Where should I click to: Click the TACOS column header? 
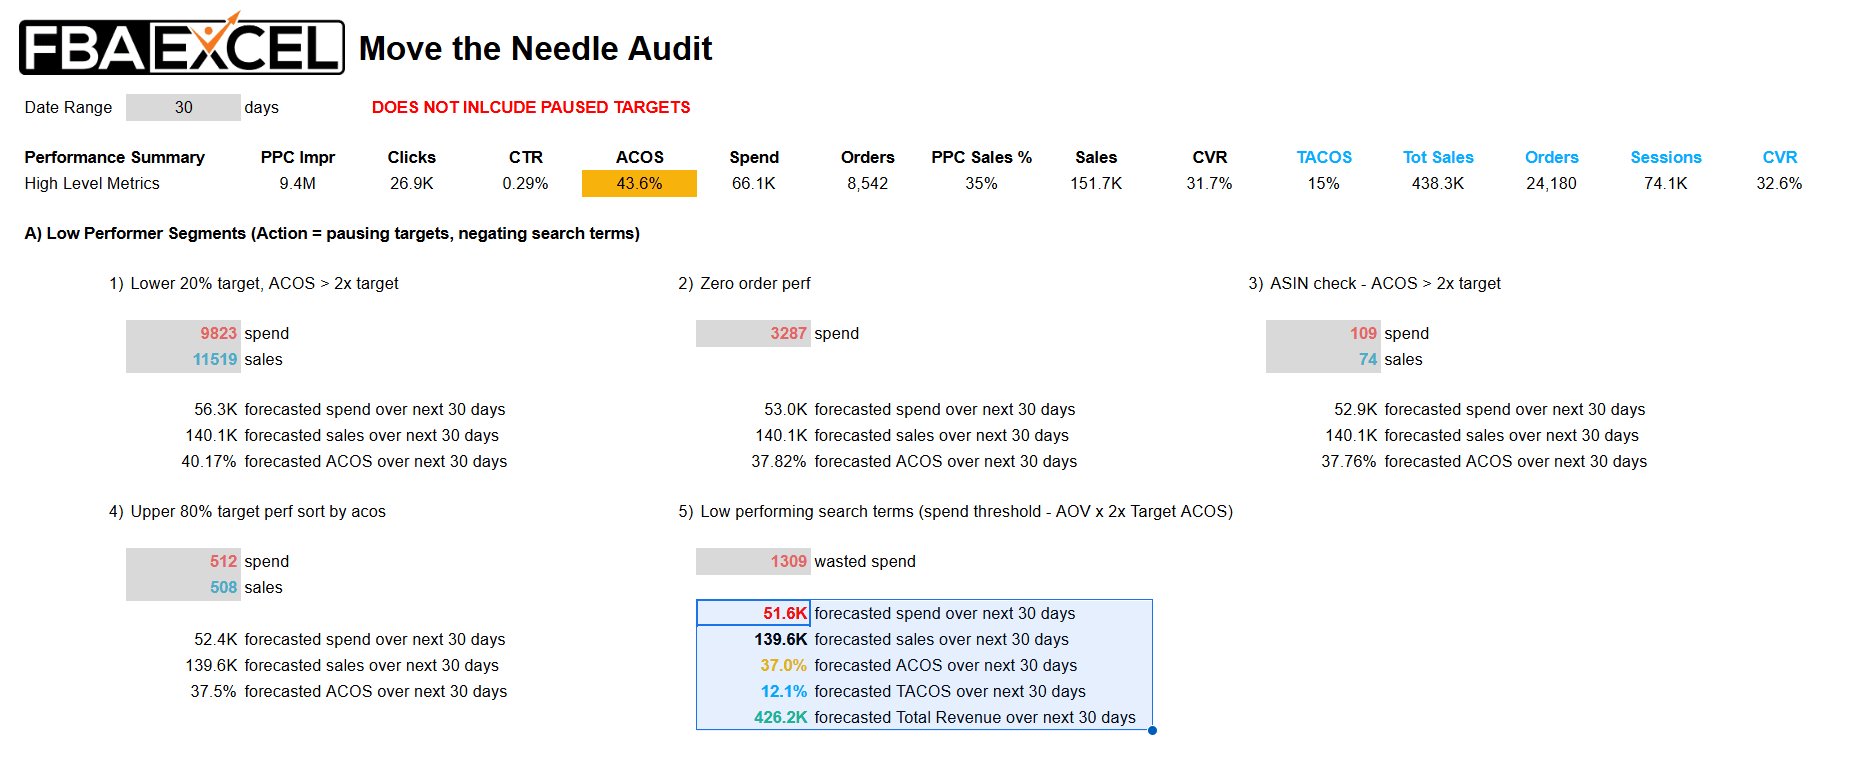[x=1324, y=157]
